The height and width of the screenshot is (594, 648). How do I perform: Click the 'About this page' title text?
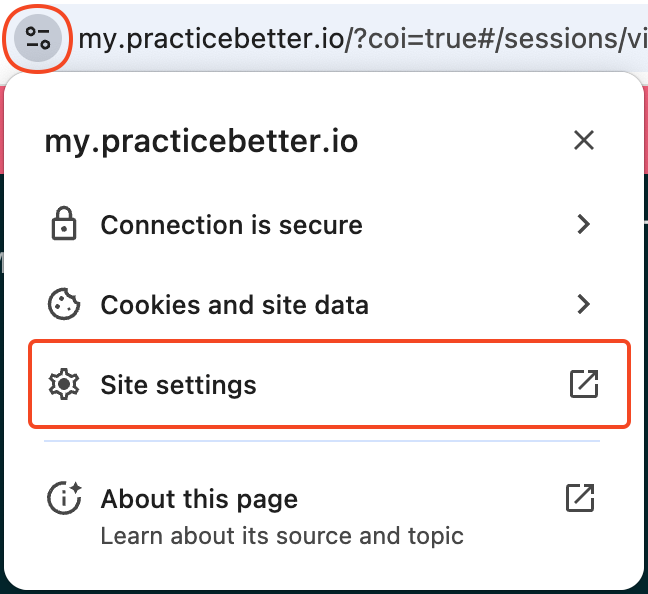click(x=199, y=499)
